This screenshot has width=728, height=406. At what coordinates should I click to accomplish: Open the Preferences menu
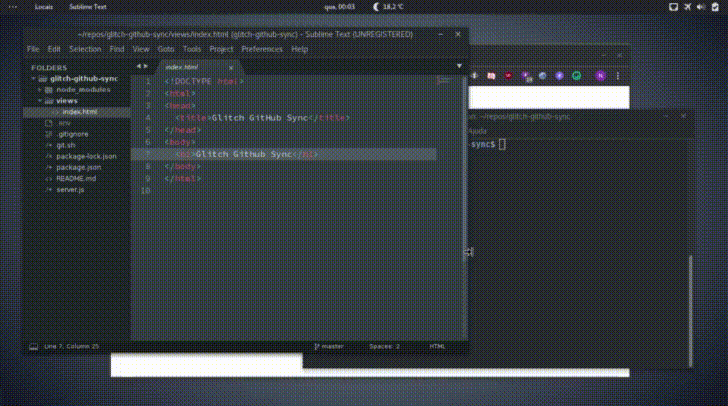tap(262, 49)
